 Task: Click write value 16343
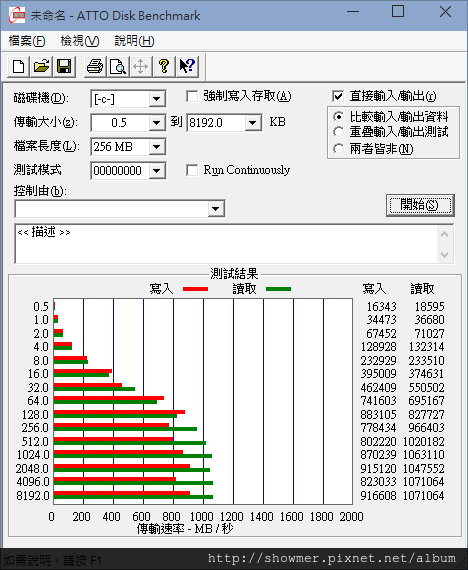[381, 306]
